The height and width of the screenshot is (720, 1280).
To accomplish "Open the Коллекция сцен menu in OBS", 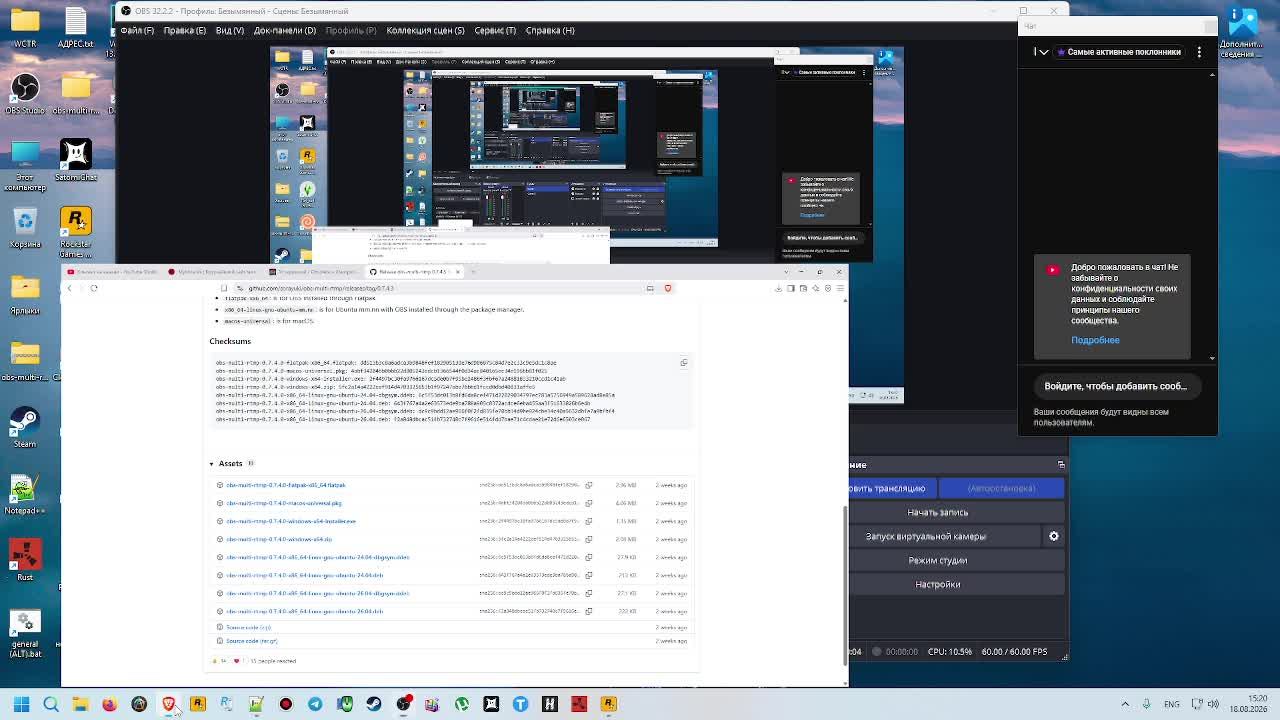I will coord(425,30).
